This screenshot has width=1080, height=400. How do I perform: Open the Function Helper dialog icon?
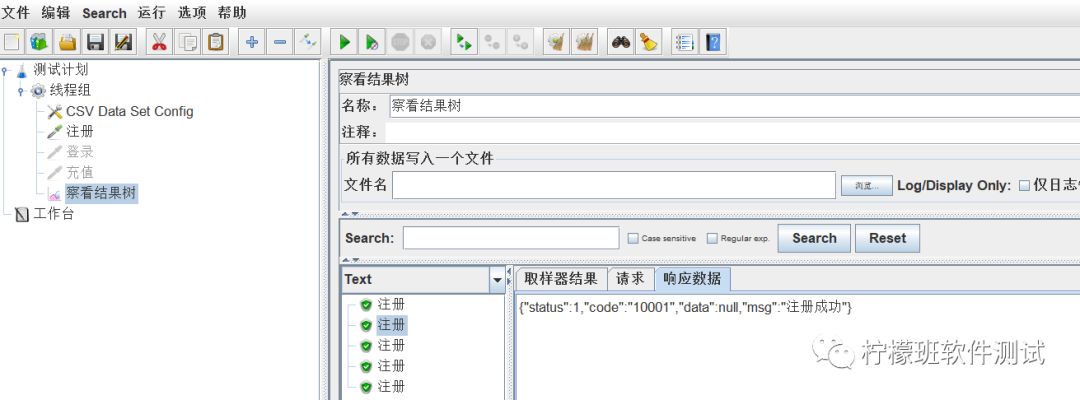685,43
